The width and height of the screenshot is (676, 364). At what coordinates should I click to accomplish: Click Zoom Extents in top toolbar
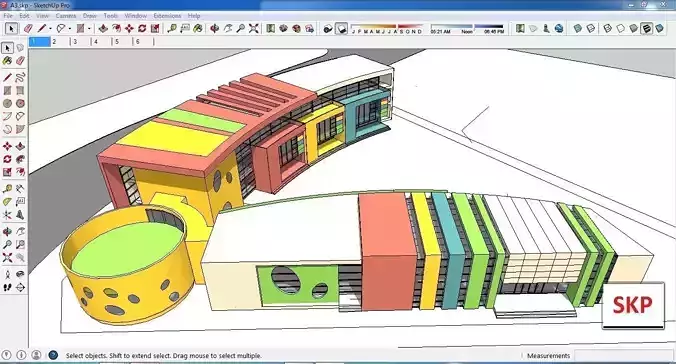tap(254, 28)
